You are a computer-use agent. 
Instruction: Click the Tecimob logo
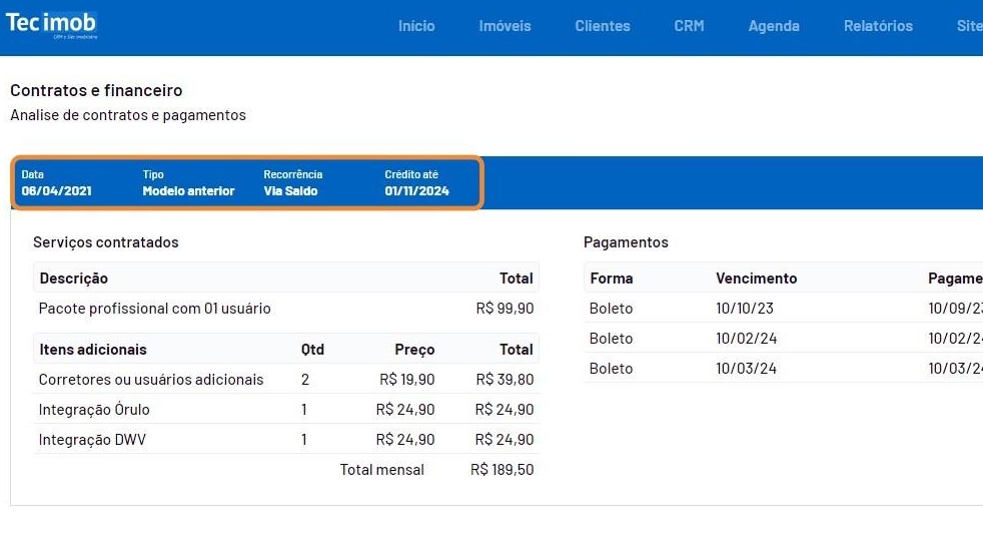52,25
